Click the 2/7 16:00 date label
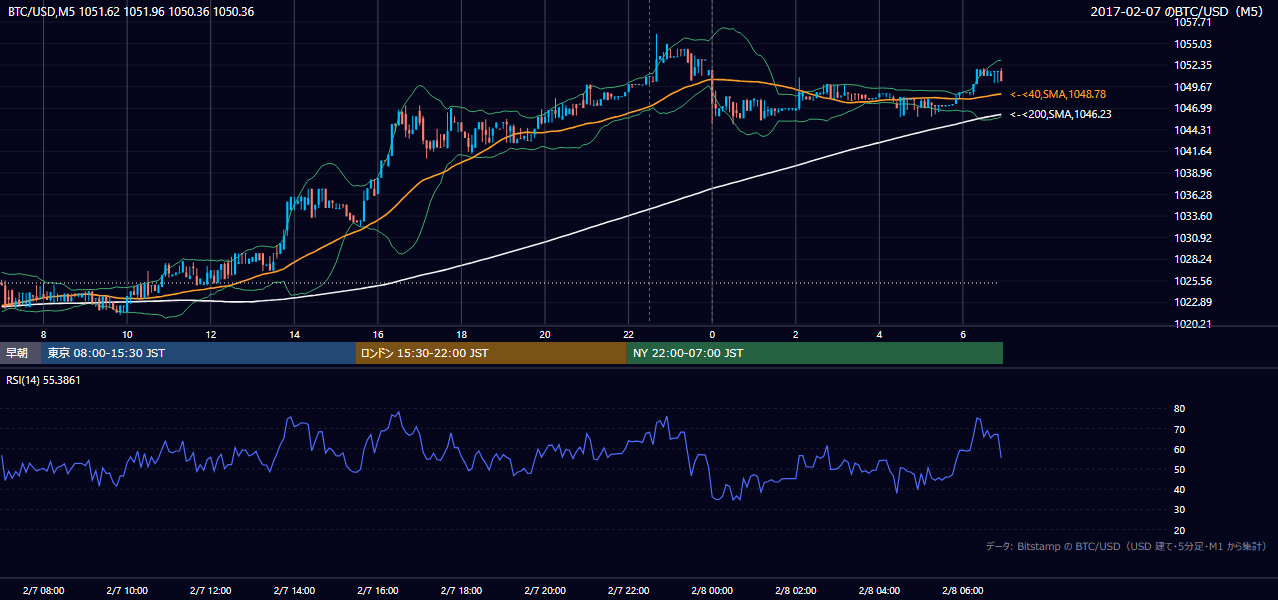The width and height of the screenshot is (1278, 600). (x=378, y=590)
